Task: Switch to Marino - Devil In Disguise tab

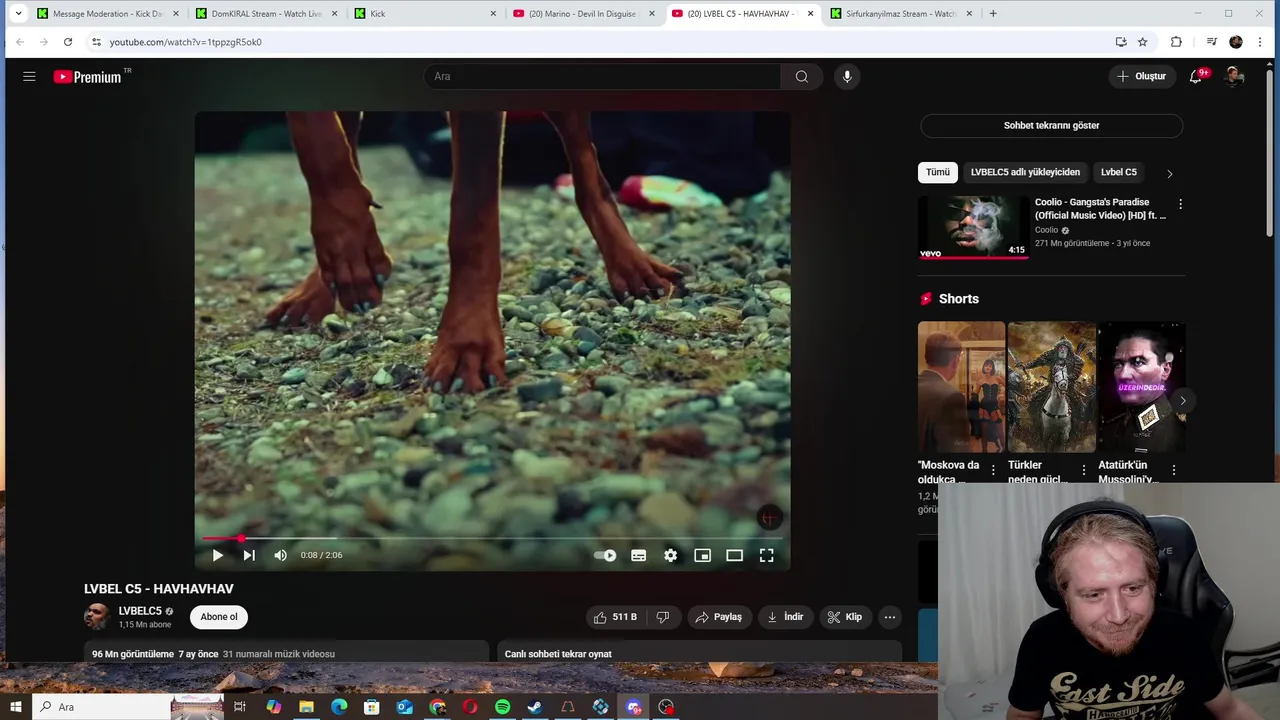Action: click(x=583, y=14)
